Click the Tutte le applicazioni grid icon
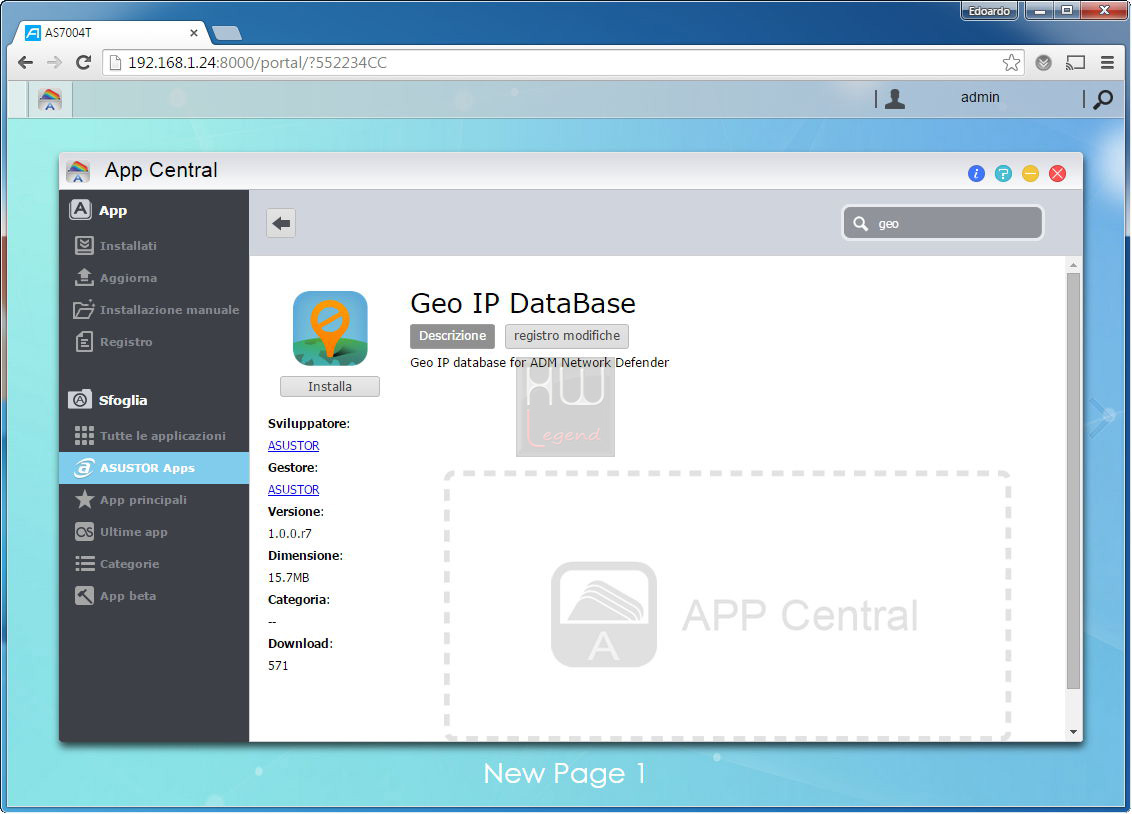1132x814 pixels. coord(84,435)
